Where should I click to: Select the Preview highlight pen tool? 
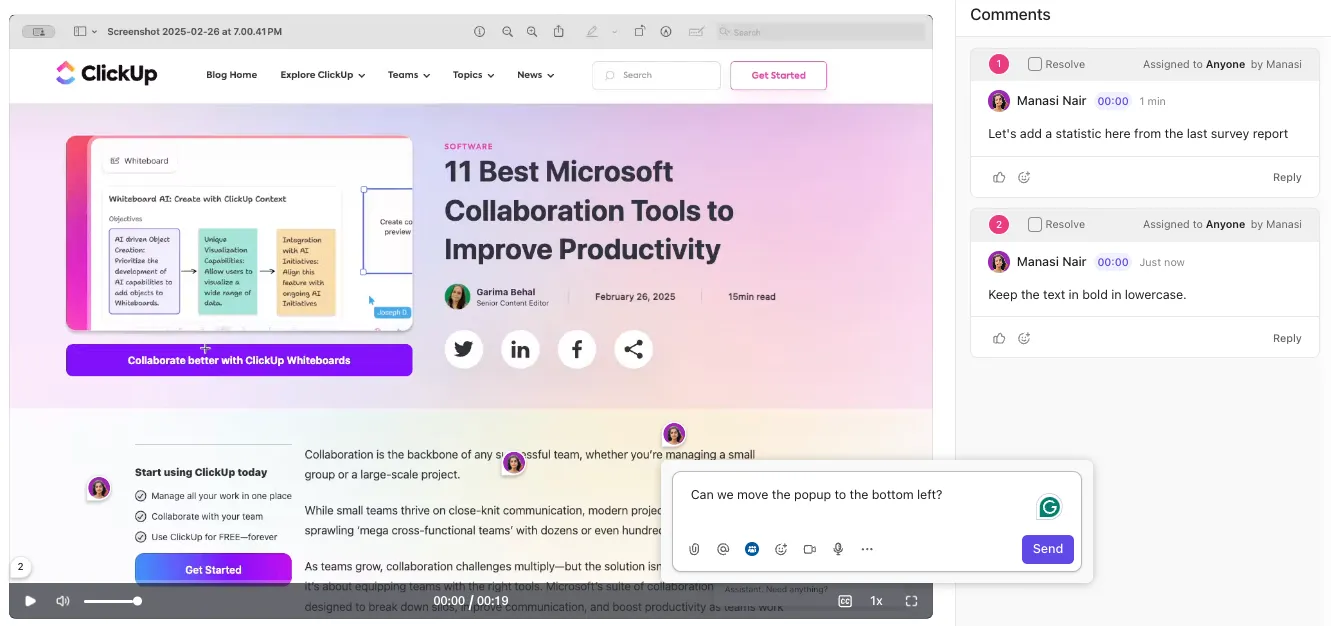tap(592, 32)
